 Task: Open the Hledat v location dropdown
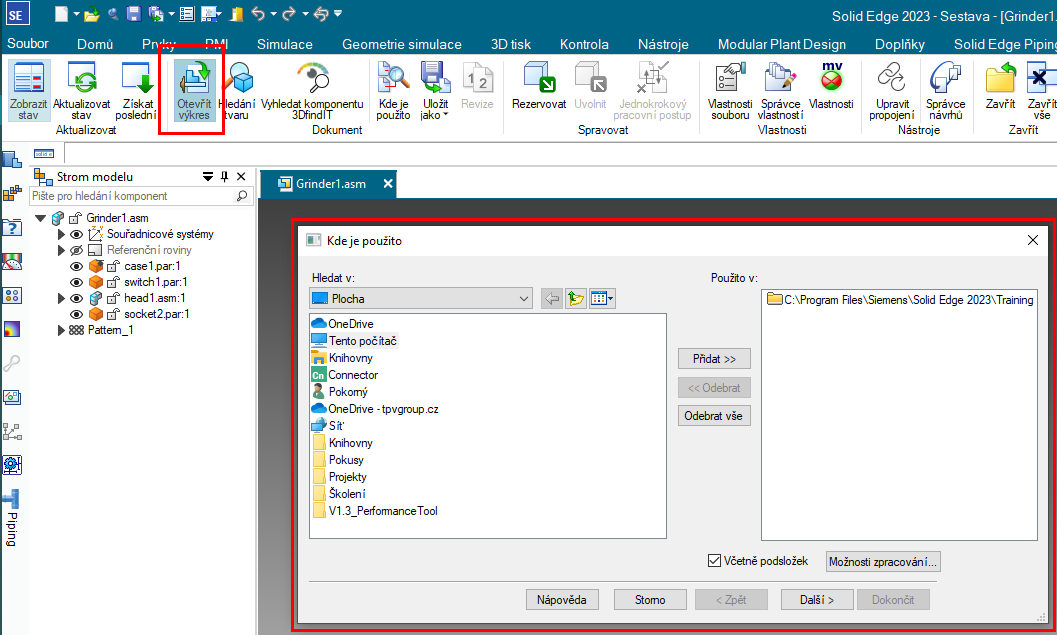click(524, 299)
